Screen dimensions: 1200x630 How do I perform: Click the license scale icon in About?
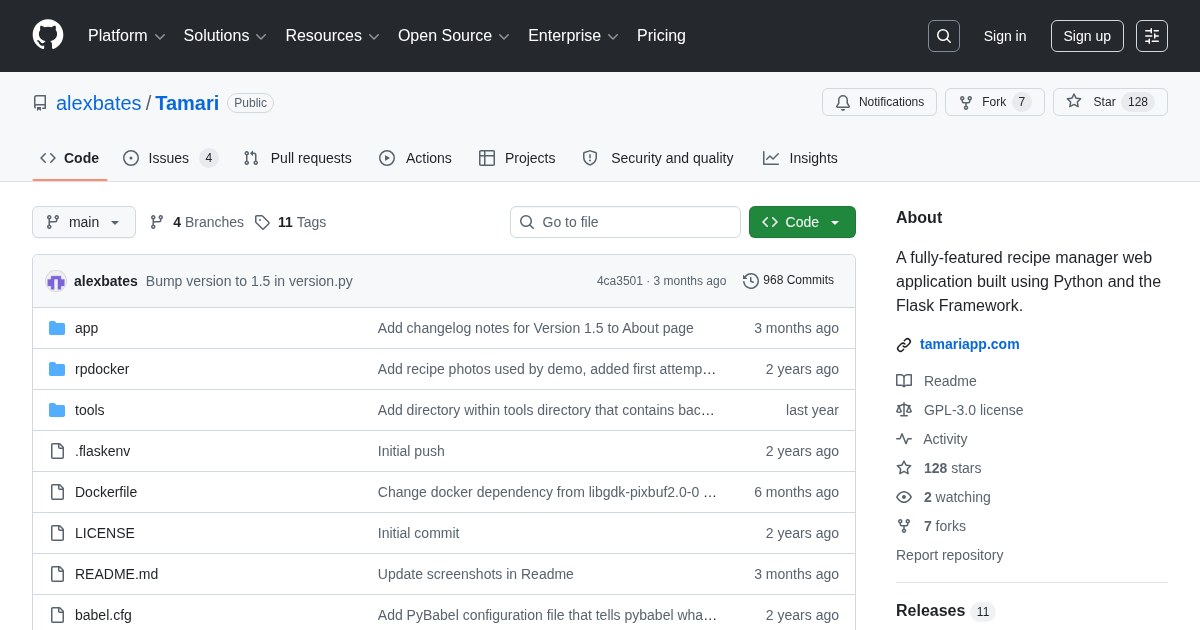coord(904,410)
